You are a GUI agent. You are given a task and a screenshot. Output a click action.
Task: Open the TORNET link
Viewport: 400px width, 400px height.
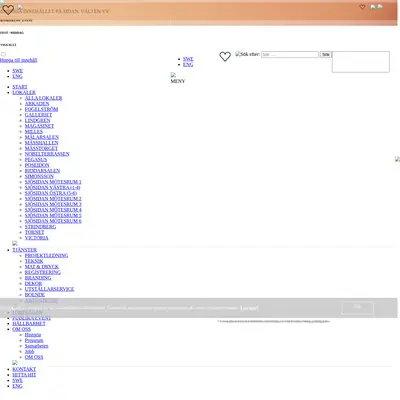34,232
